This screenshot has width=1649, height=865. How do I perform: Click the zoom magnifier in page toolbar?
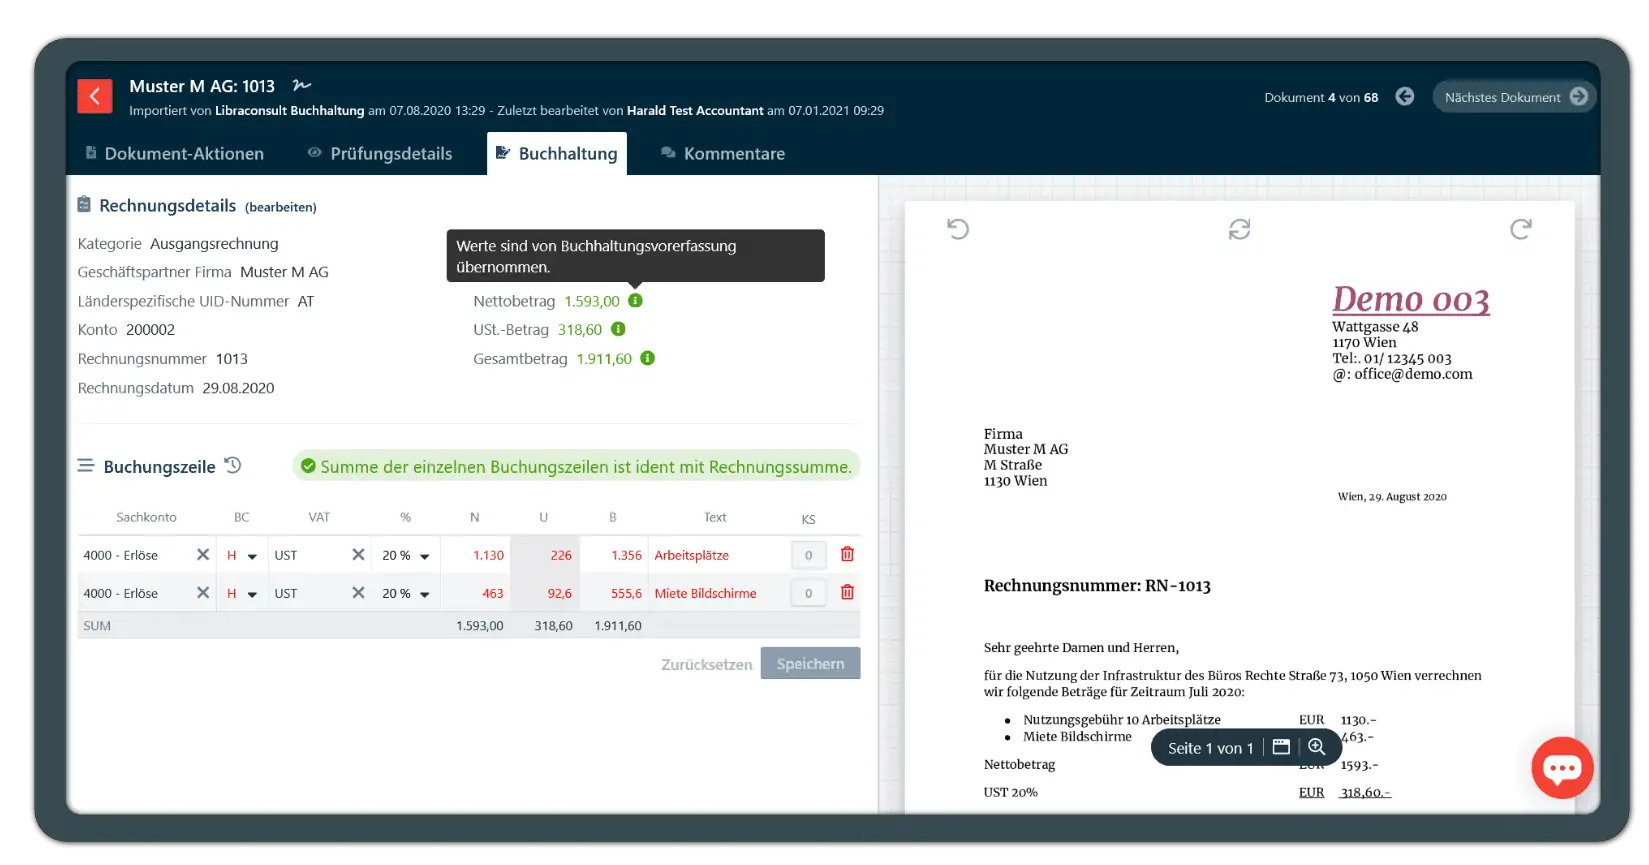[x=1316, y=747]
